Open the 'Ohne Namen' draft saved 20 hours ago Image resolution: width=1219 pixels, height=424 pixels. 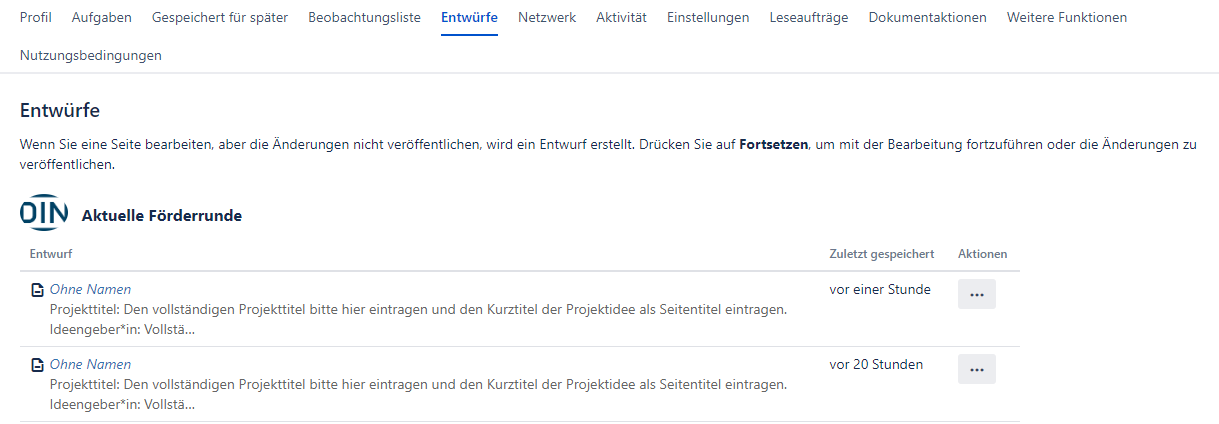[90, 364]
